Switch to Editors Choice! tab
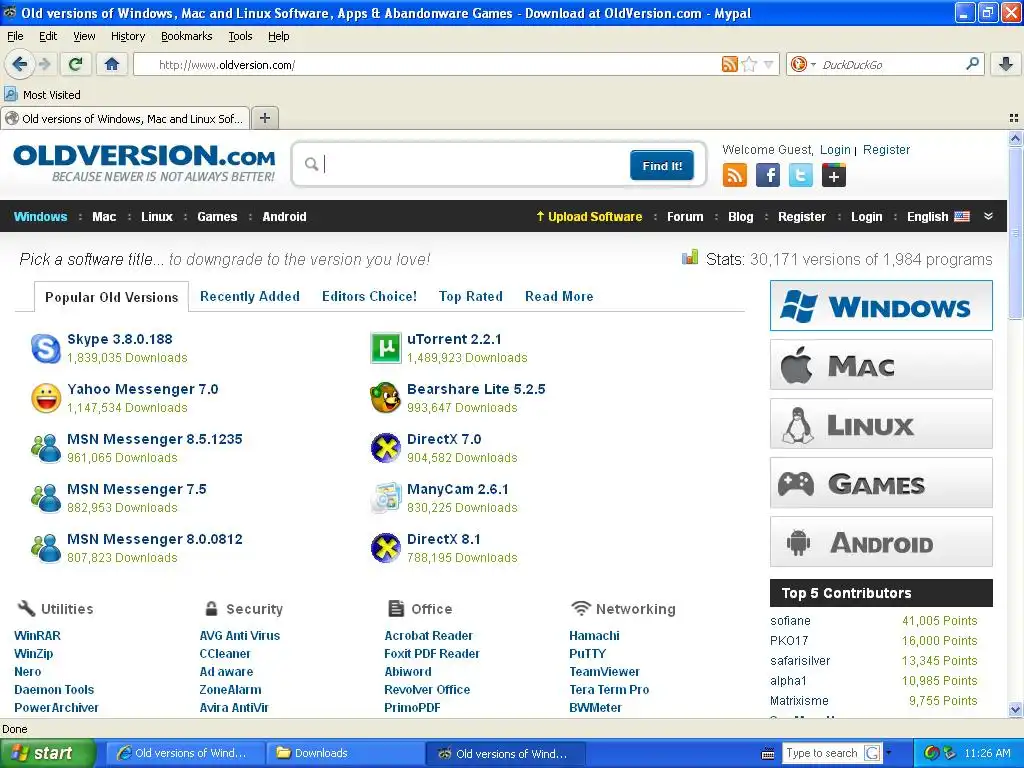This screenshot has height=768, width=1024. (369, 296)
